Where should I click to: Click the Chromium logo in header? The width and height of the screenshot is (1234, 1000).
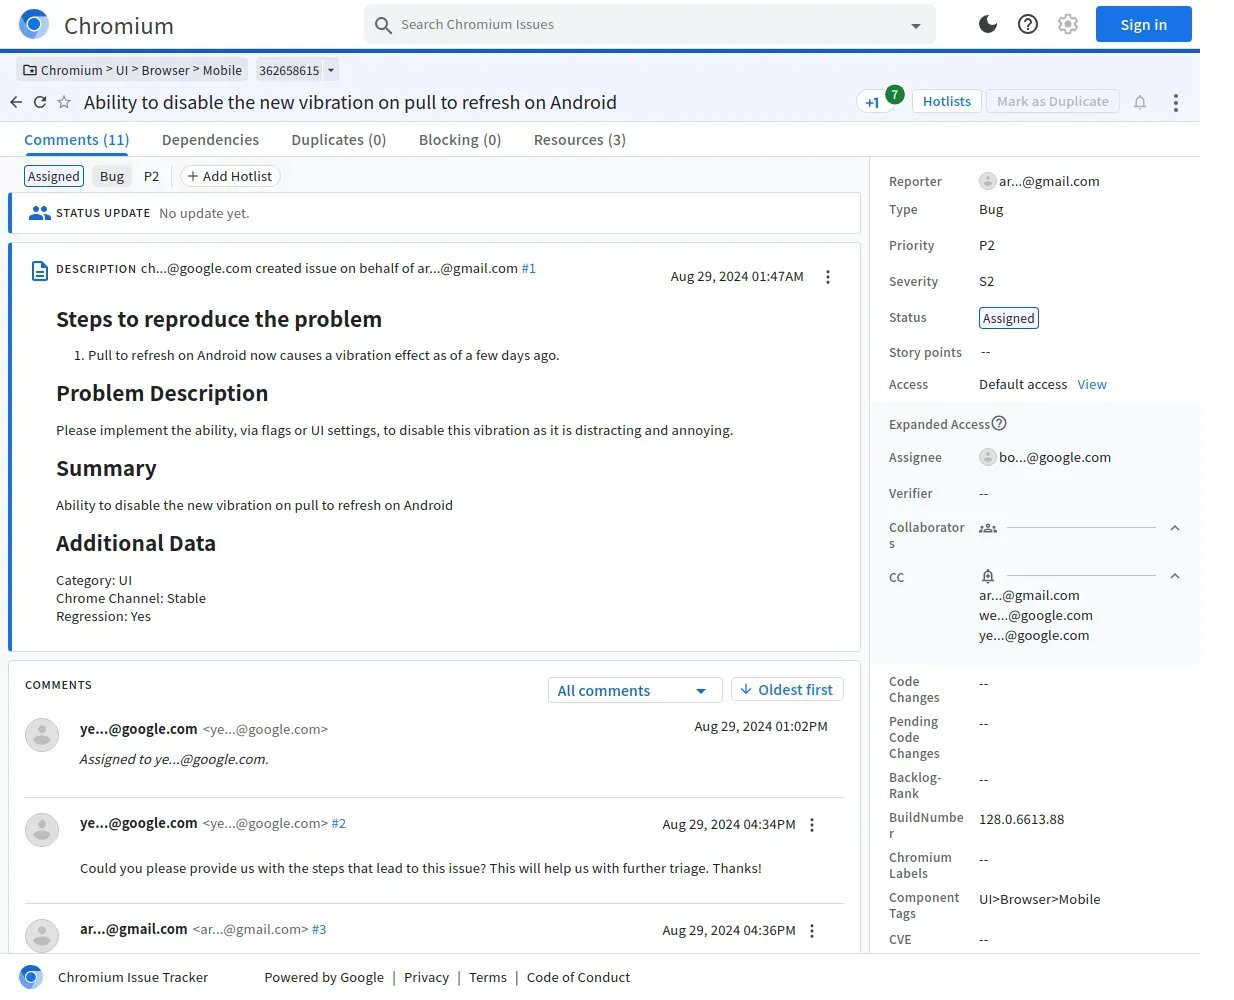click(34, 24)
